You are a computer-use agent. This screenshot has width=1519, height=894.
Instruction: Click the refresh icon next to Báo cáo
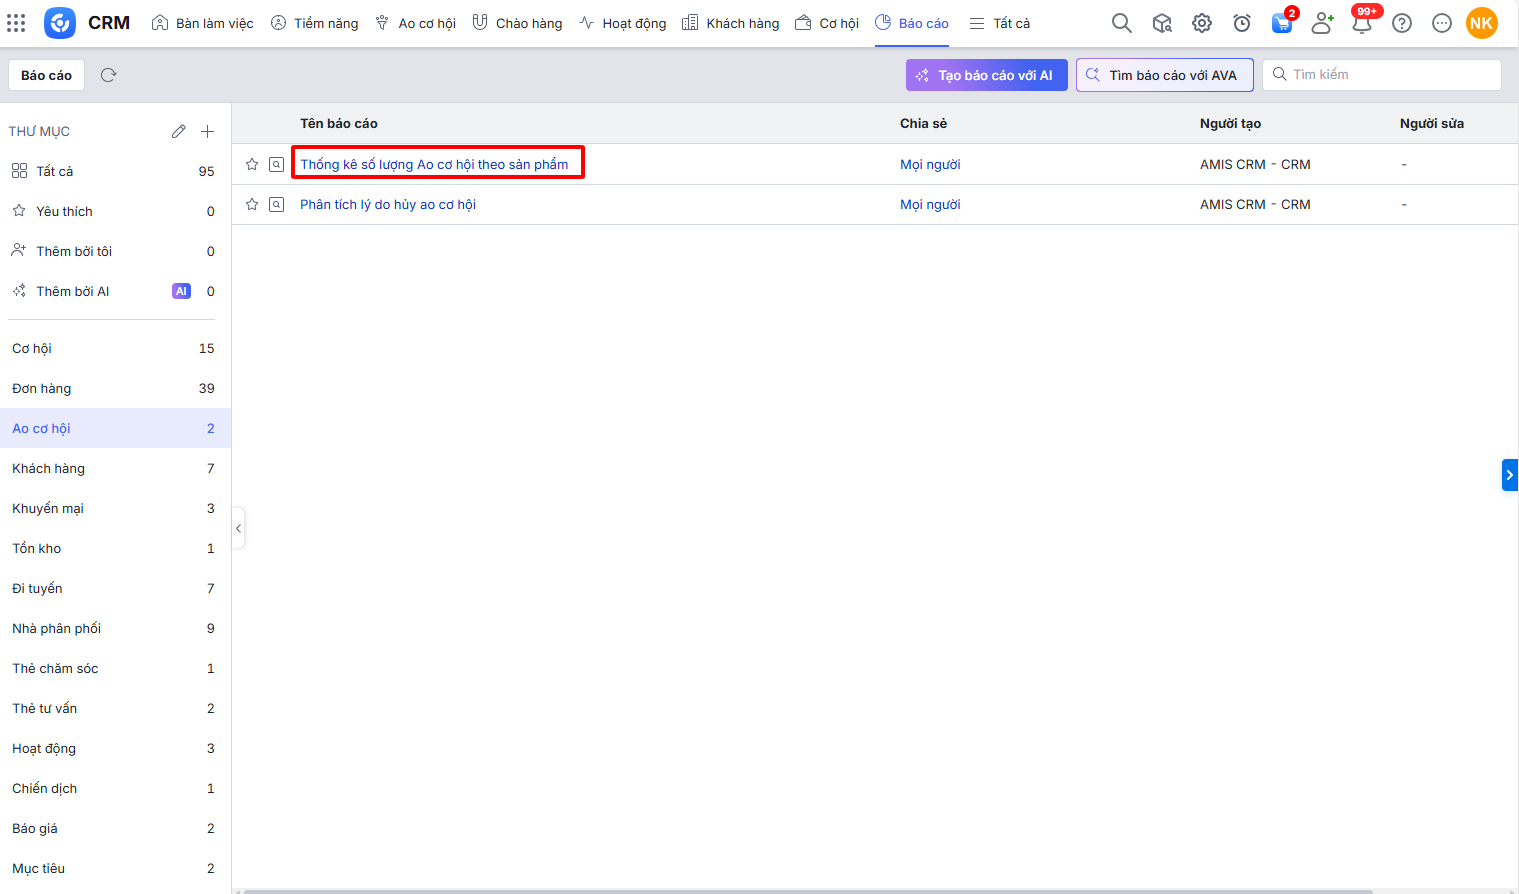[109, 75]
